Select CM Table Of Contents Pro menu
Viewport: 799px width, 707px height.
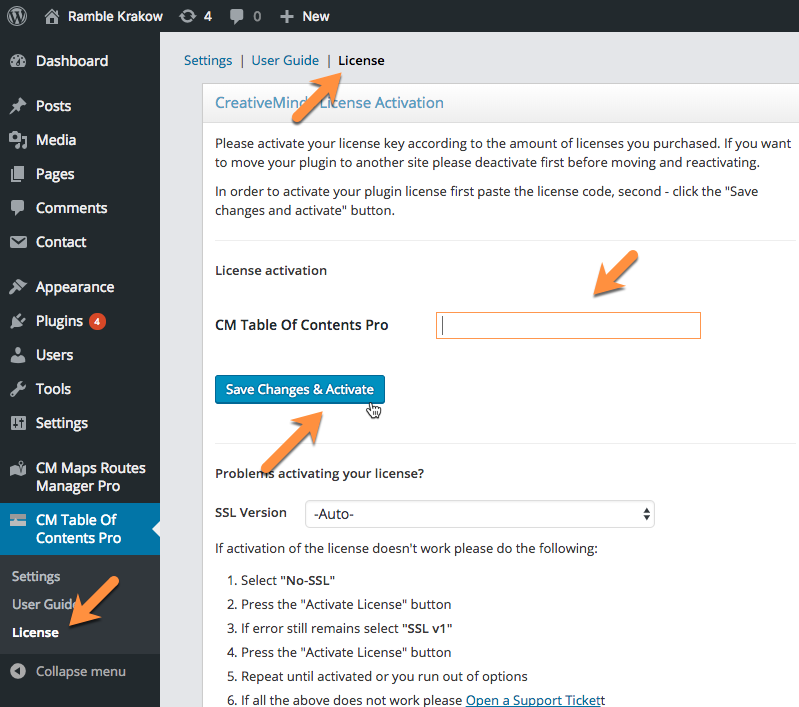point(78,529)
